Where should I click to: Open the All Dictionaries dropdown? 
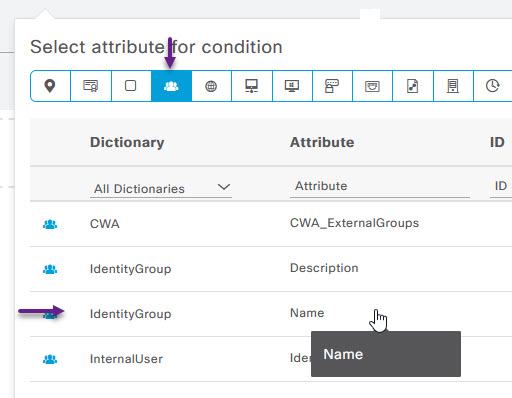pos(161,188)
